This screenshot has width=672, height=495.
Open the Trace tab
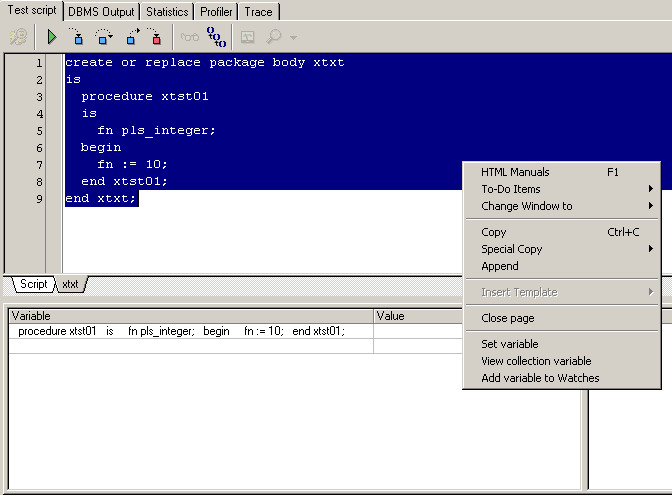pyautogui.click(x=258, y=12)
